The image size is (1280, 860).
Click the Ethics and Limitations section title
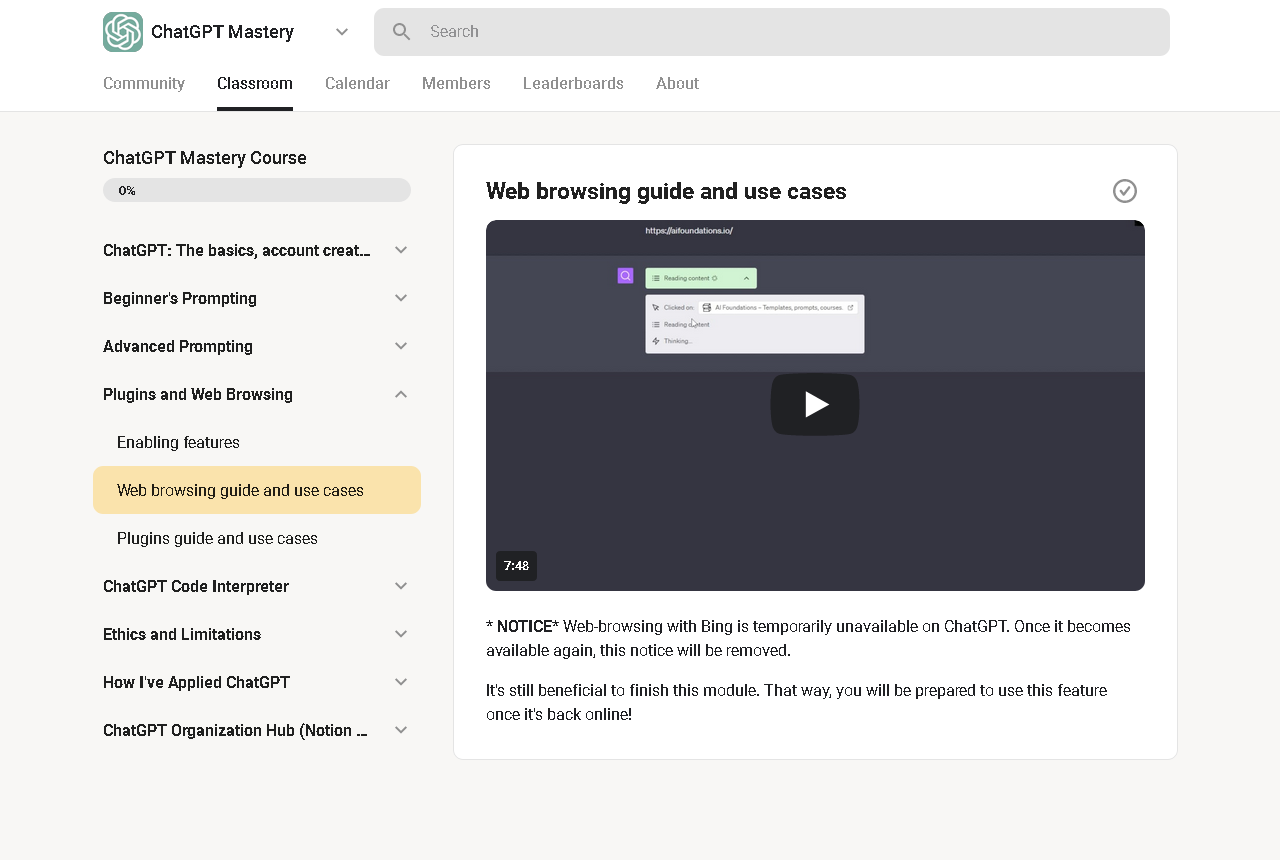(x=182, y=634)
